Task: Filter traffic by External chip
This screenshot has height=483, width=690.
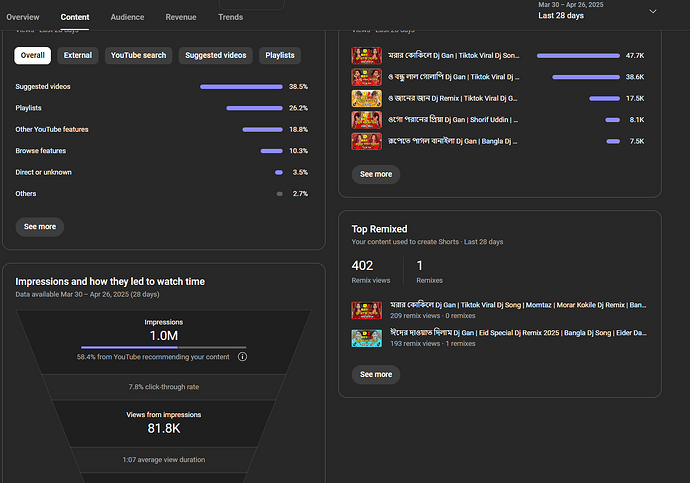Action: [78, 55]
